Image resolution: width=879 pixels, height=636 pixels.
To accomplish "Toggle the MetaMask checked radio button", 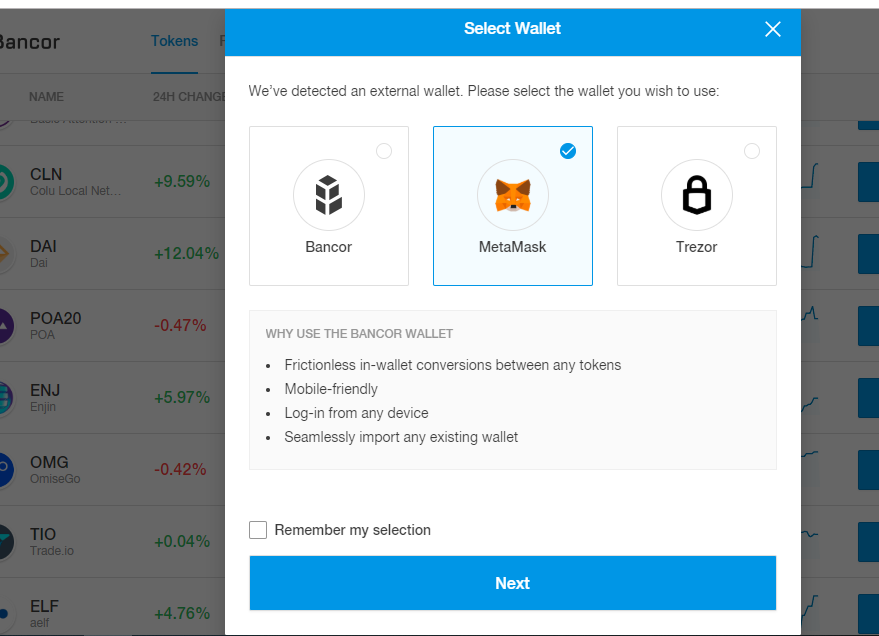I will tap(568, 151).
